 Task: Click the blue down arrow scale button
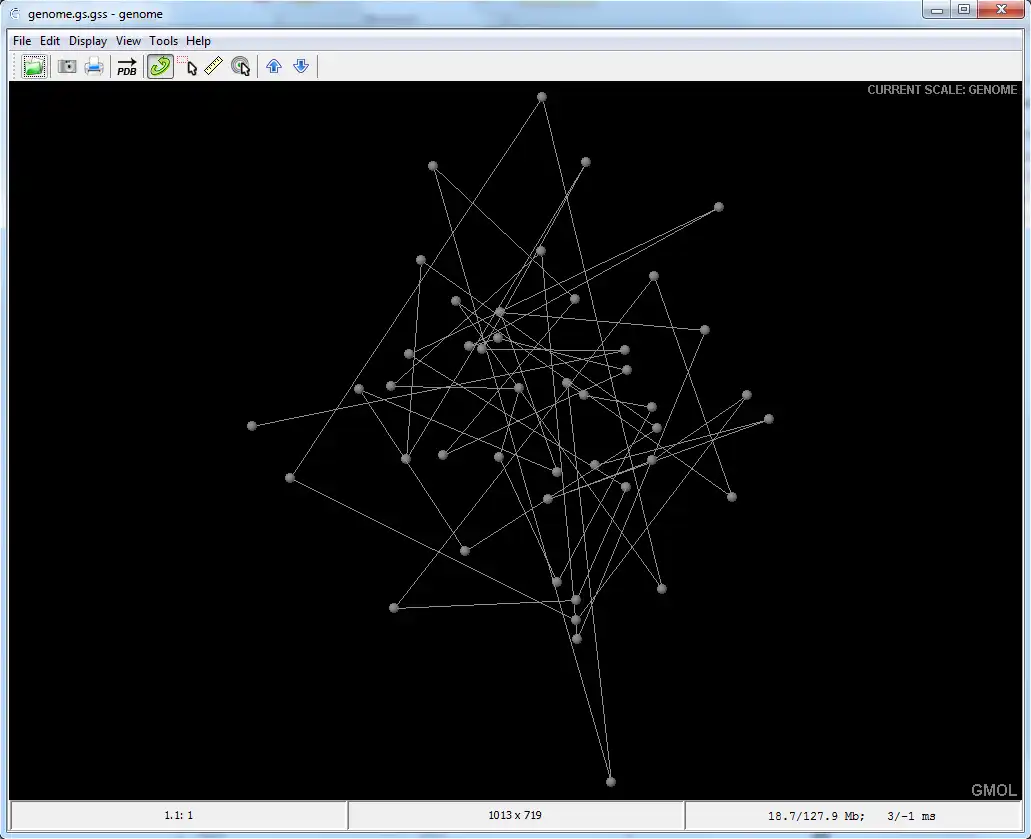pyautogui.click(x=301, y=66)
